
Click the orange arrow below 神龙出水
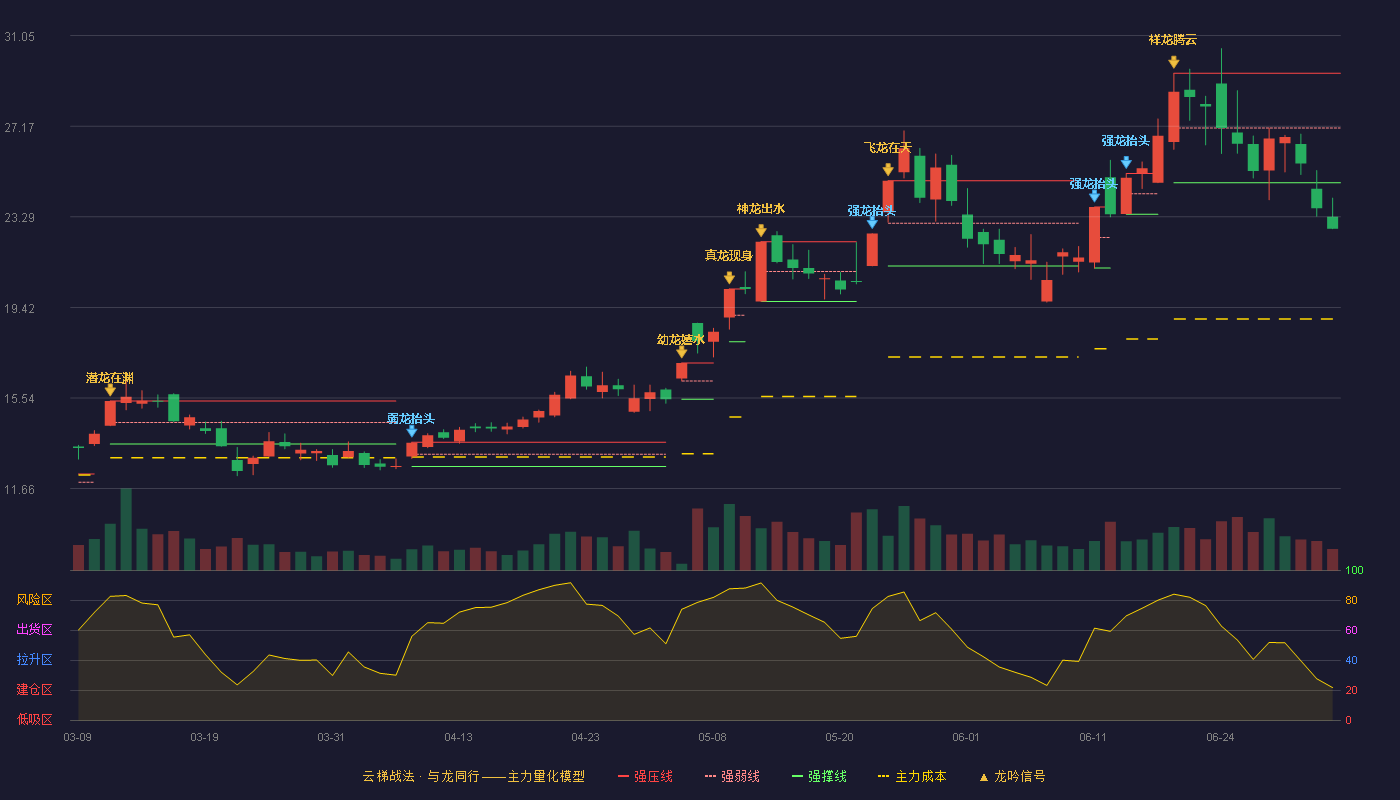click(x=761, y=231)
